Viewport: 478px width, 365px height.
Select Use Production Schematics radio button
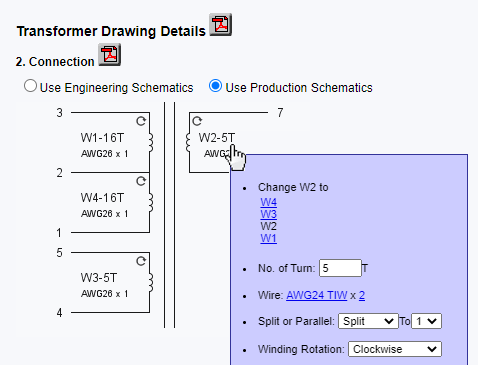point(215,86)
